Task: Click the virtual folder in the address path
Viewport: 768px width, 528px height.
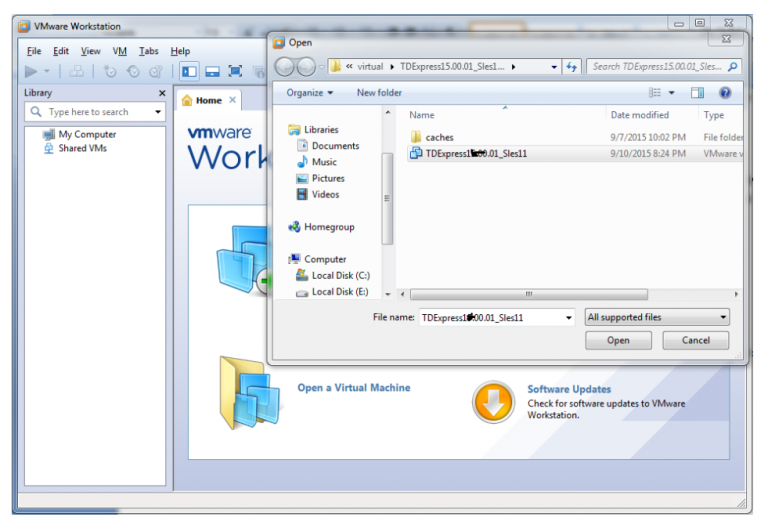Action: (370, 67)
